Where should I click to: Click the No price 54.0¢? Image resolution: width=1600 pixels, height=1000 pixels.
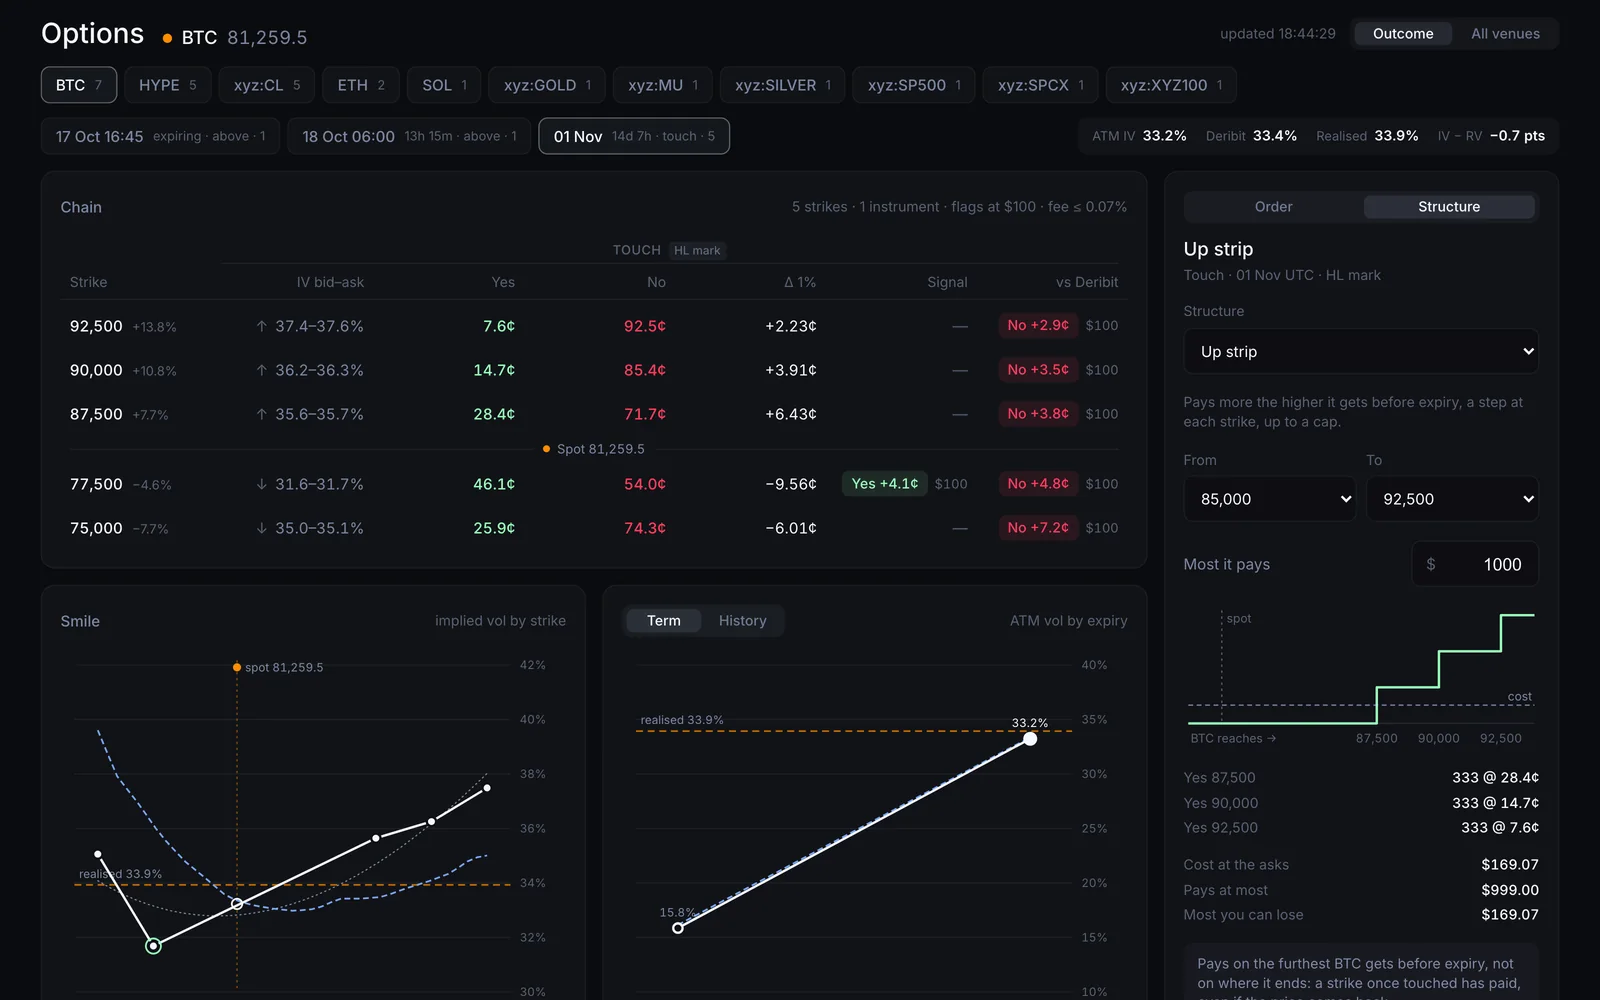[645, 484]
